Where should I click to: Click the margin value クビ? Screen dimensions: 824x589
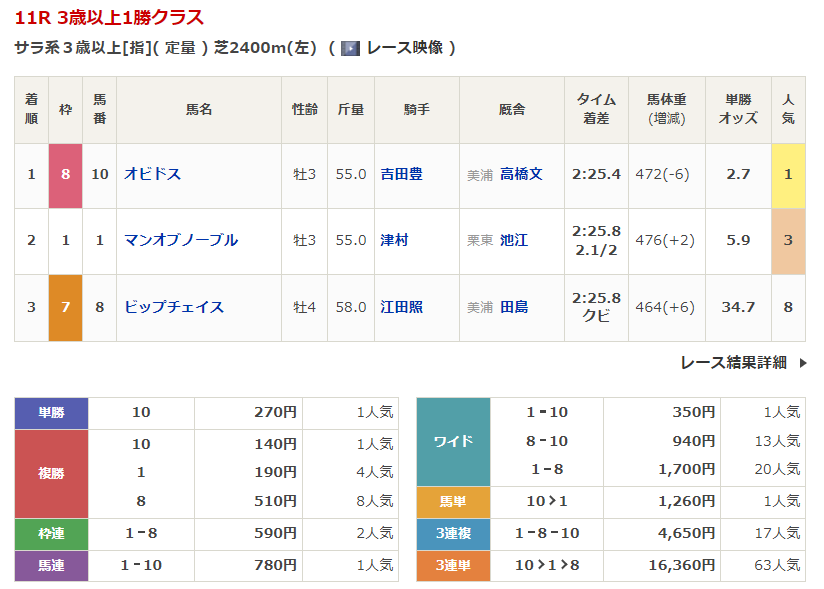click(596, 316)
